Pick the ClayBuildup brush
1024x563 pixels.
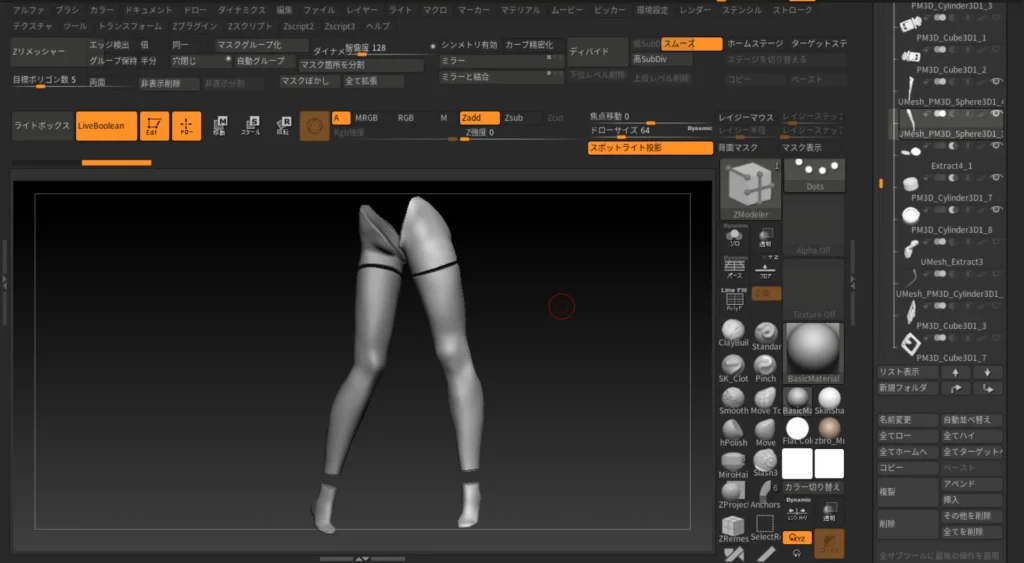(x=733, y=332)
